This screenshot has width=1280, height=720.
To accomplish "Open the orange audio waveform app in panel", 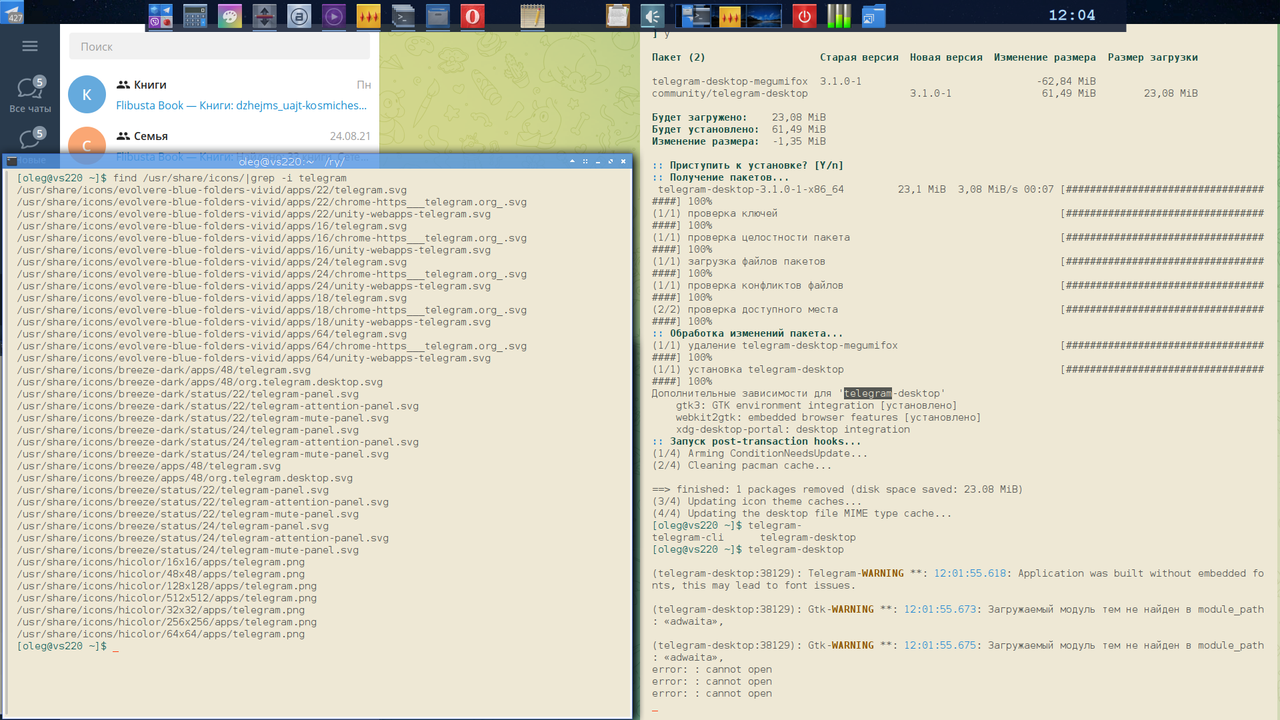I will (x=369, y=16).
